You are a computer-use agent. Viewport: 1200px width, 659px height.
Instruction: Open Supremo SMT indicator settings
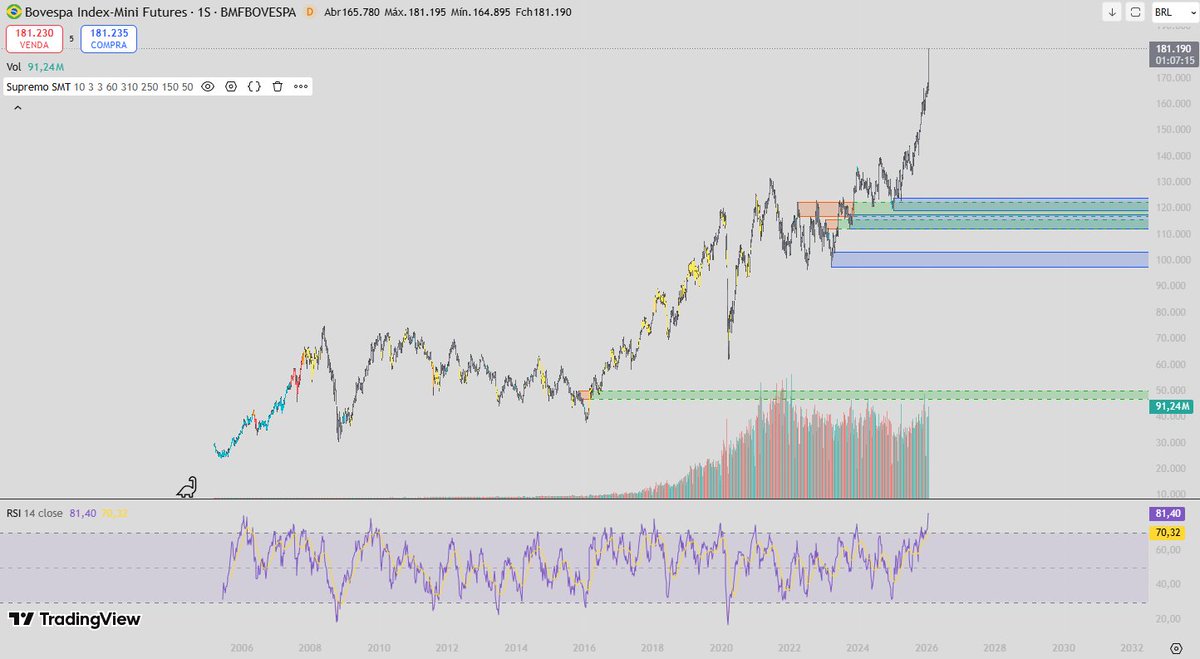coord(231,87)
